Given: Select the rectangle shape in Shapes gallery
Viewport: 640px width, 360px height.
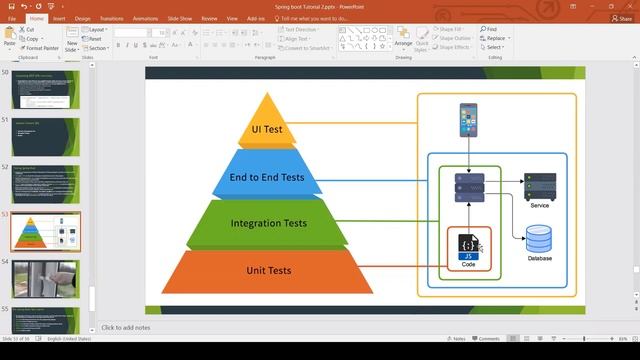Looking at the screenshot, I should pos(367,30).
